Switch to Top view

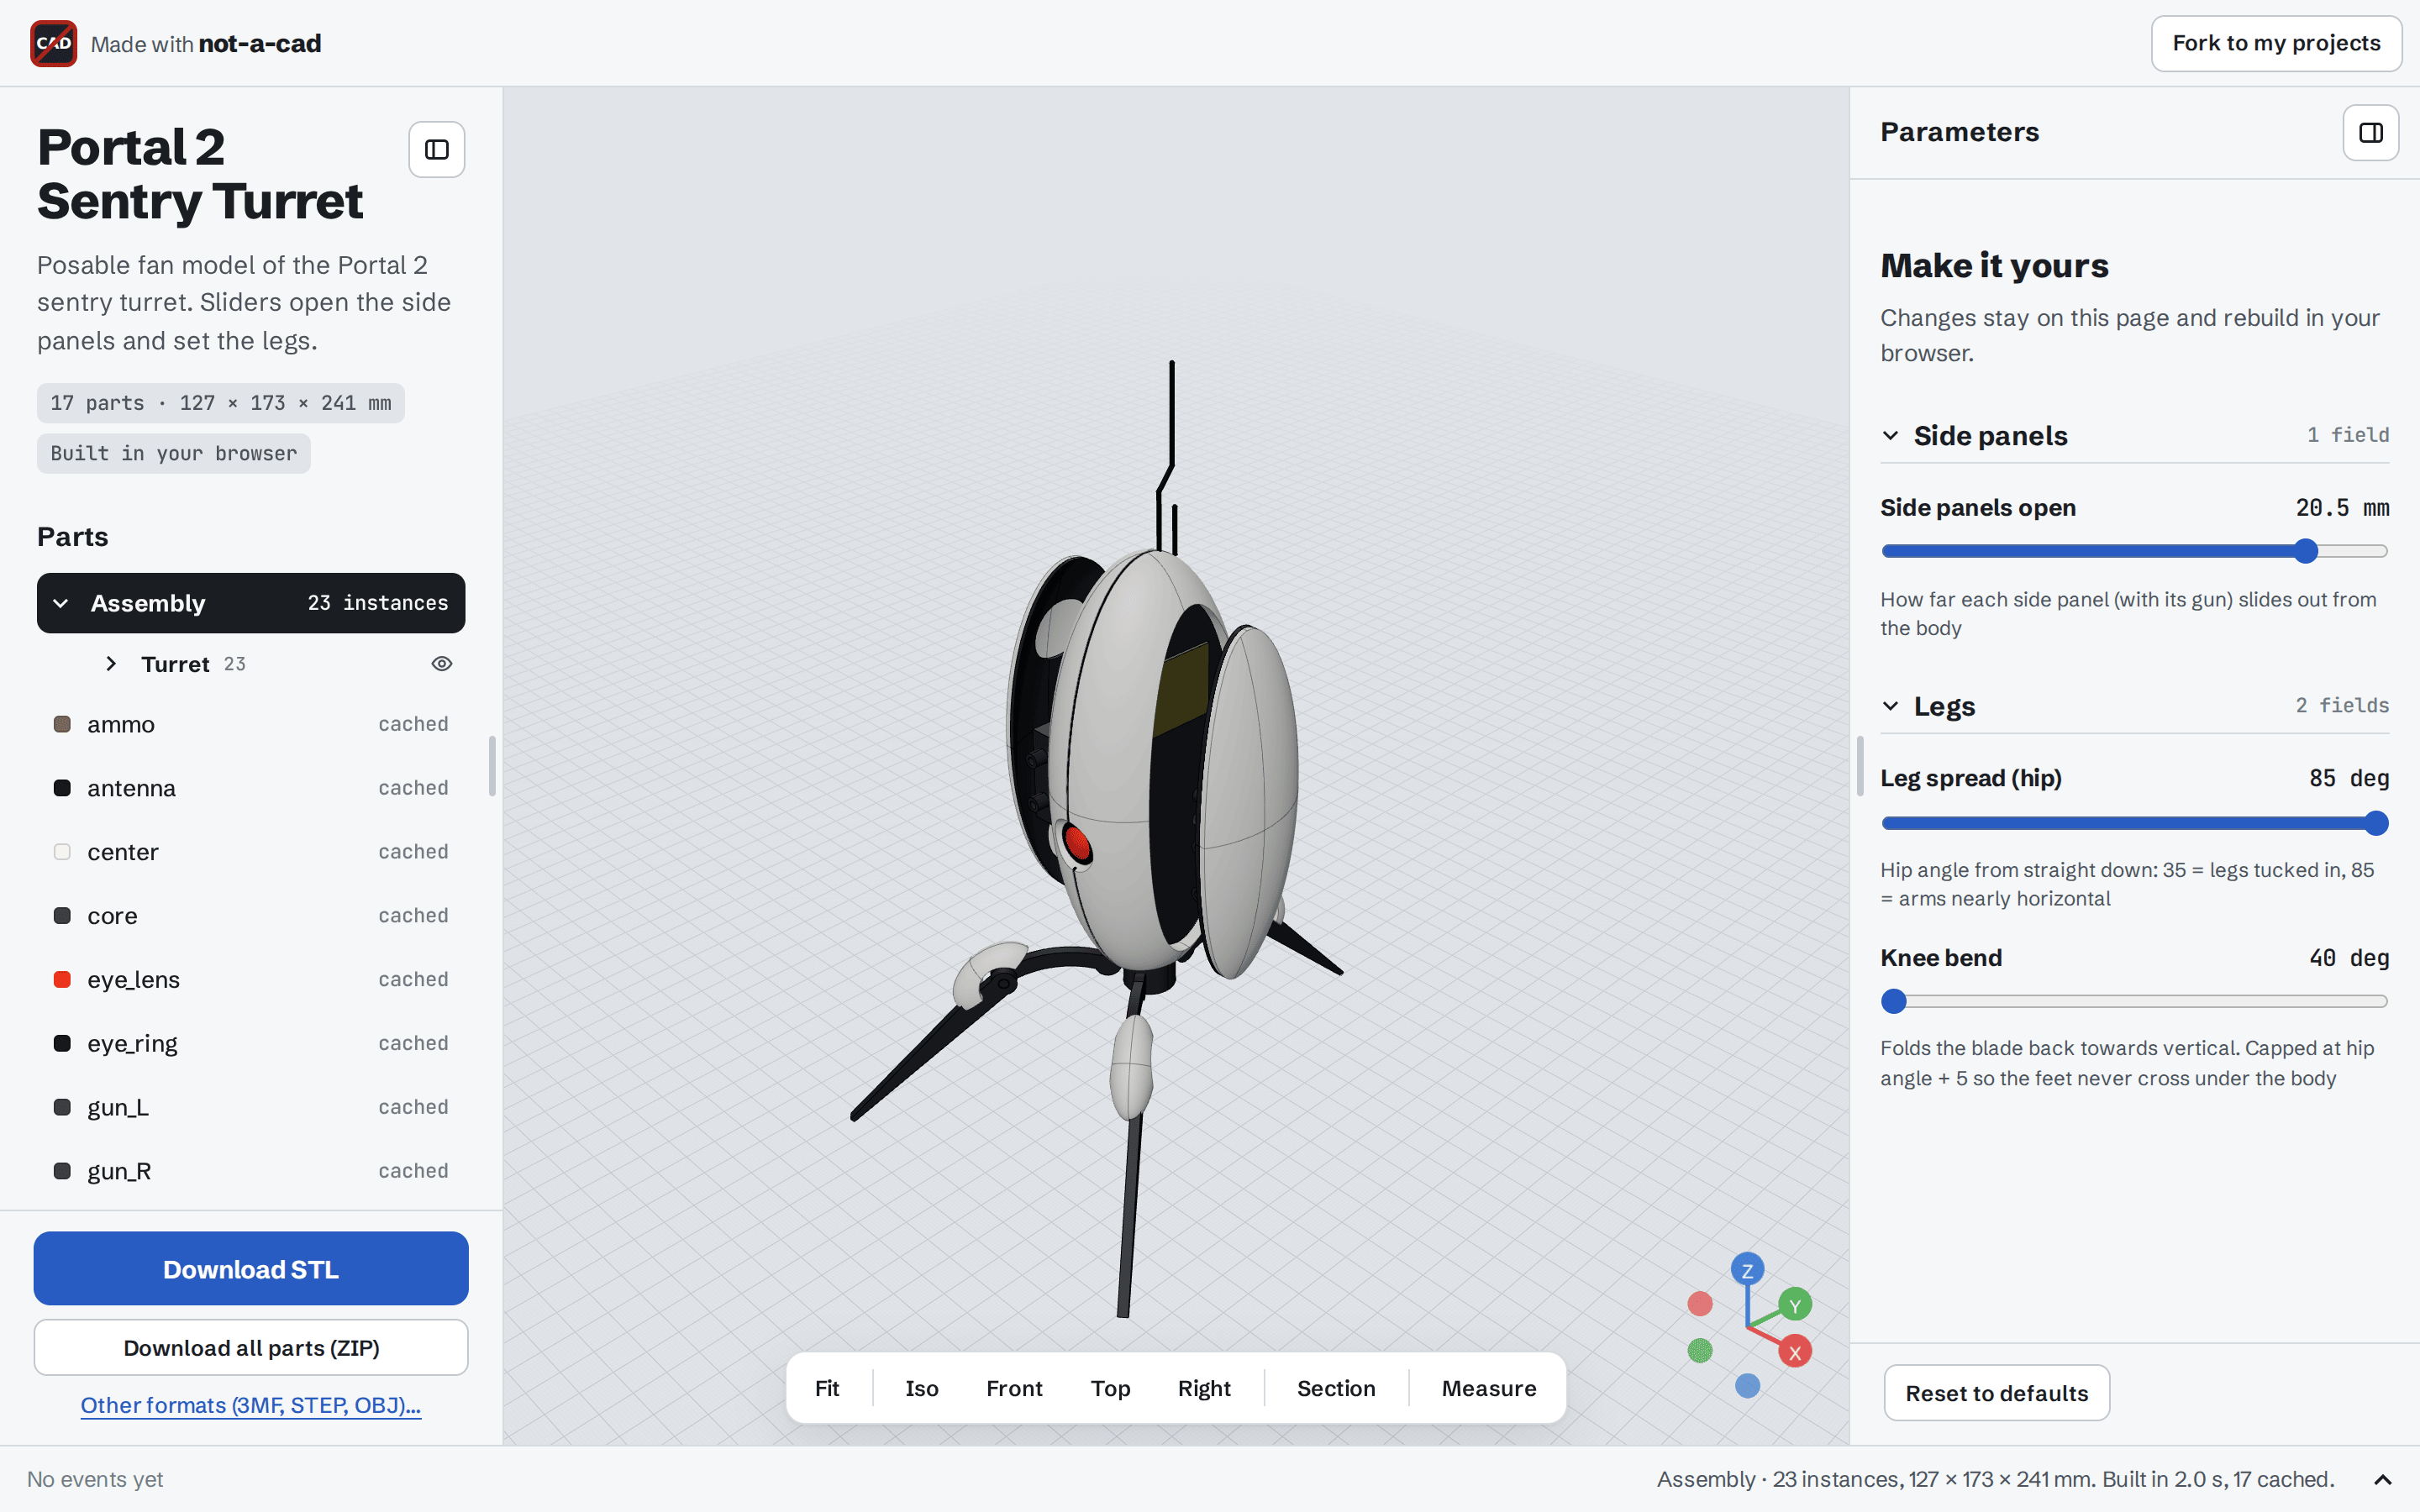pyautogui.click(x=1110, y=1388)
